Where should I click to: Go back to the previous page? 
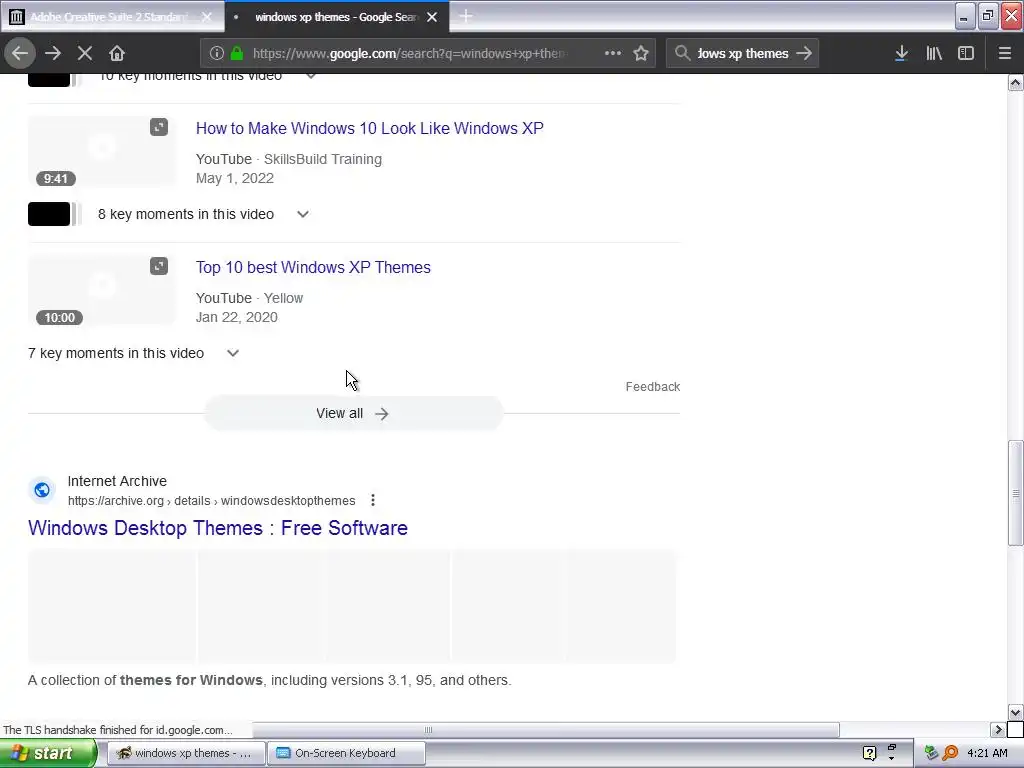tap(20, 53)
